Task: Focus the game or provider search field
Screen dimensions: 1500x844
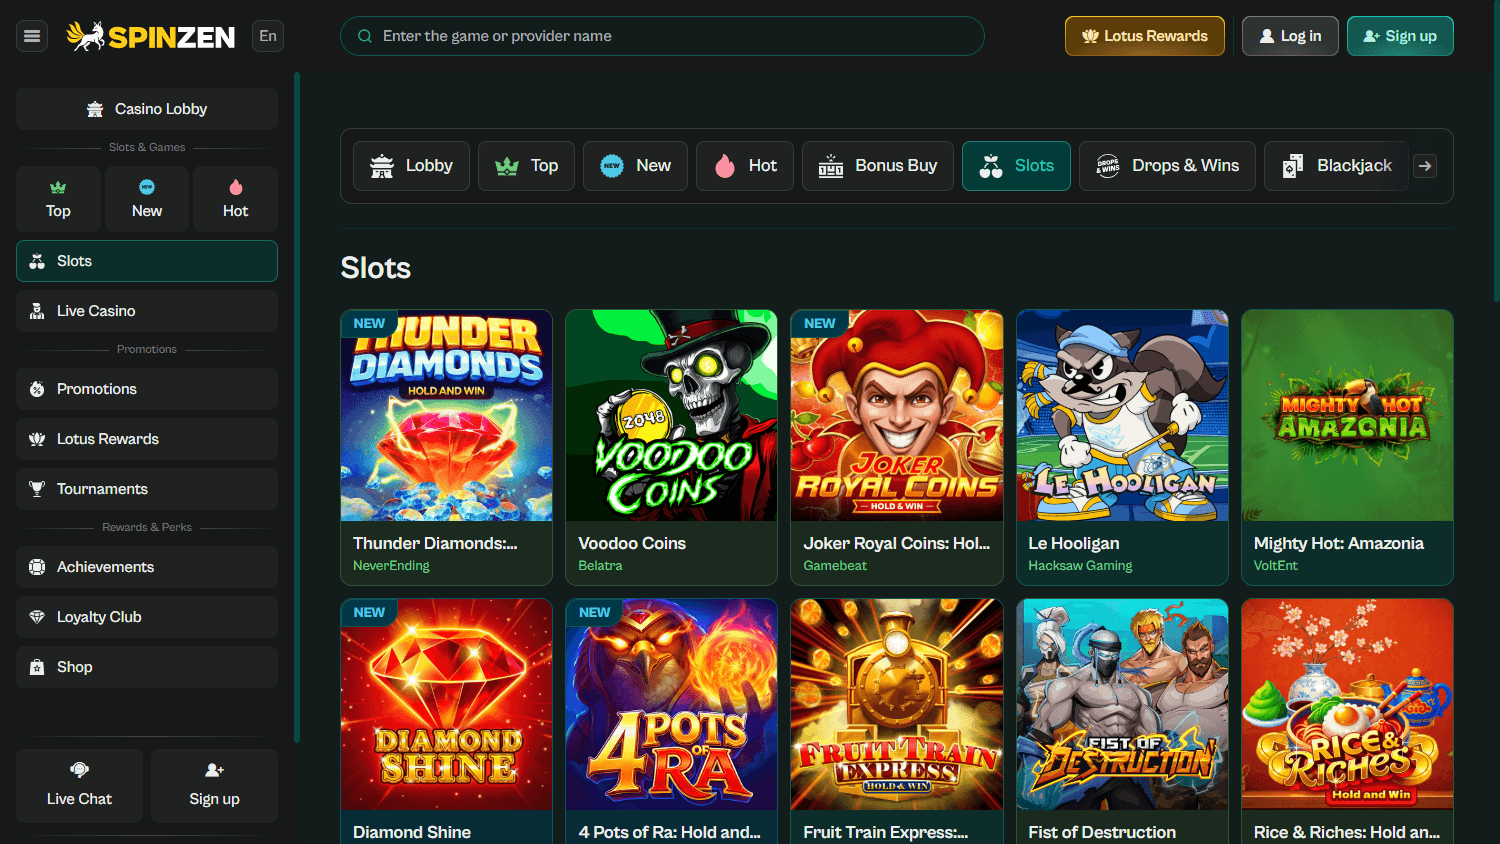Action: [x=662, y=36]
